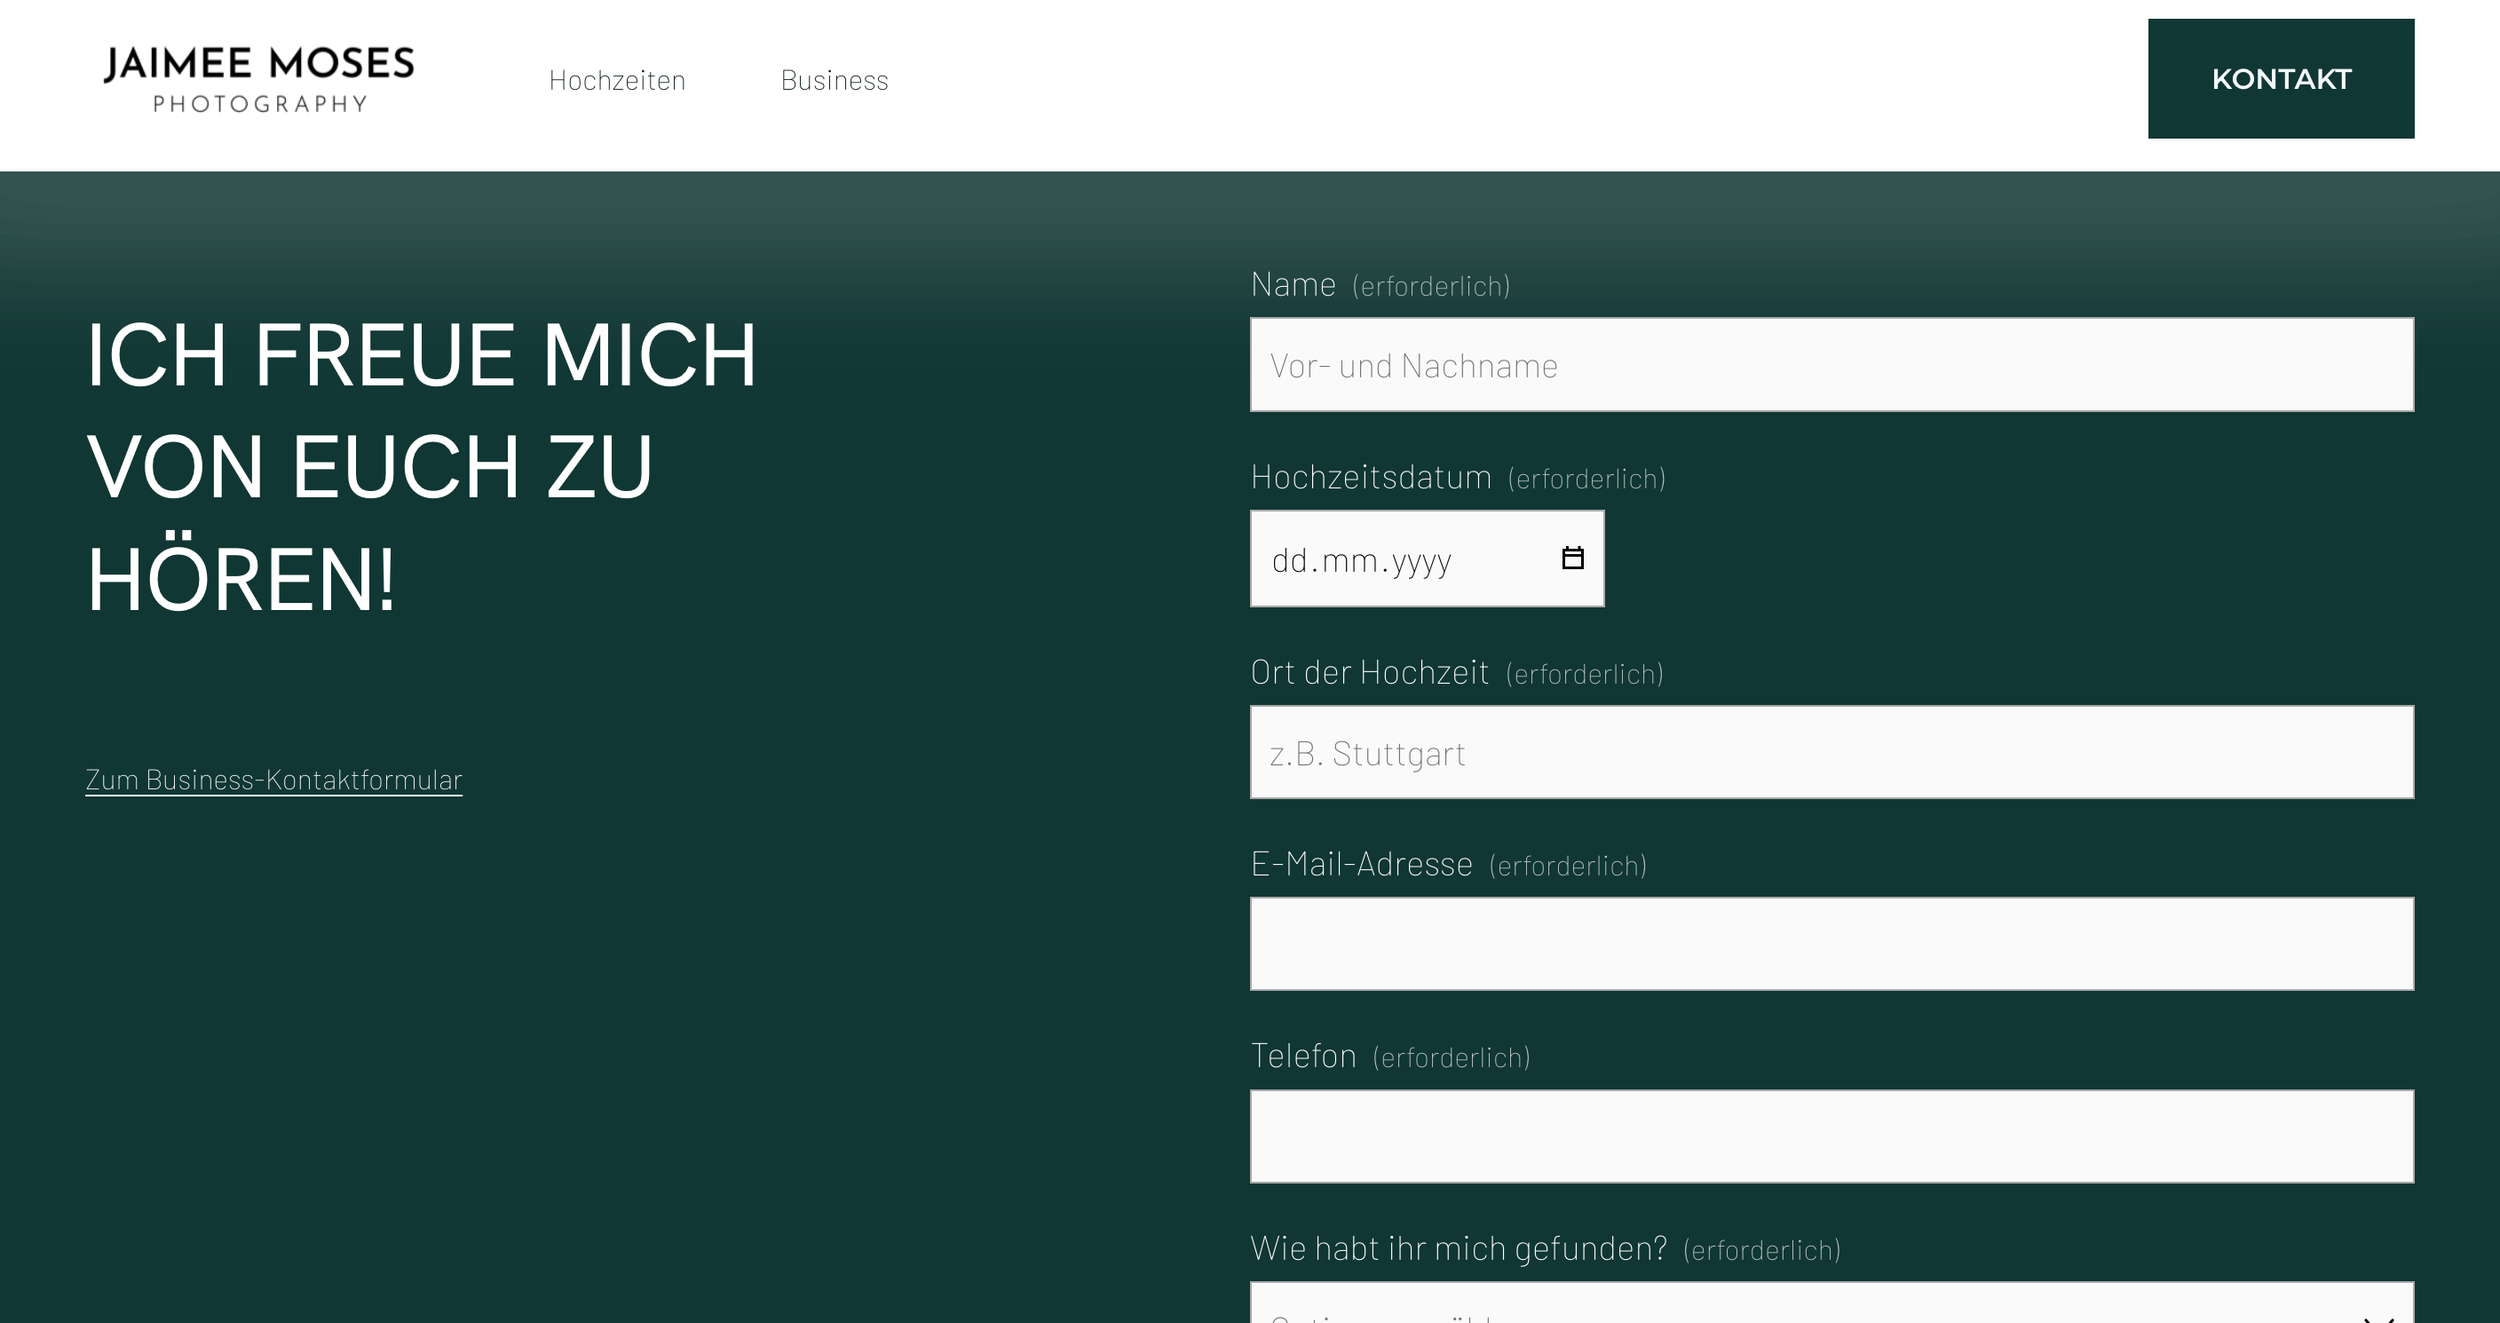The height and width of the screenshot is (1323, 2500).
Task: Select the dd day segment of Hochzeitsdatum
Action: [x=1289, y=560]
